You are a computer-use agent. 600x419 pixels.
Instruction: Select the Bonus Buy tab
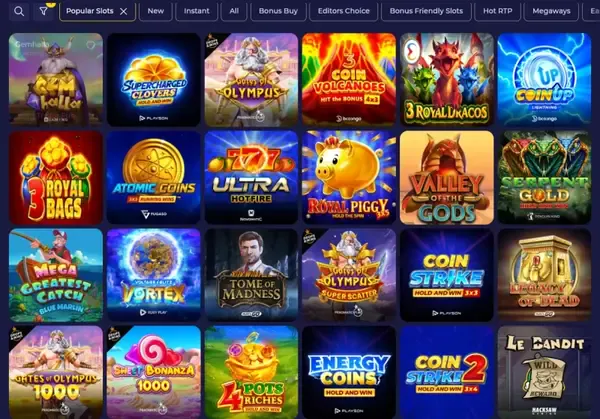click(278, 11)
